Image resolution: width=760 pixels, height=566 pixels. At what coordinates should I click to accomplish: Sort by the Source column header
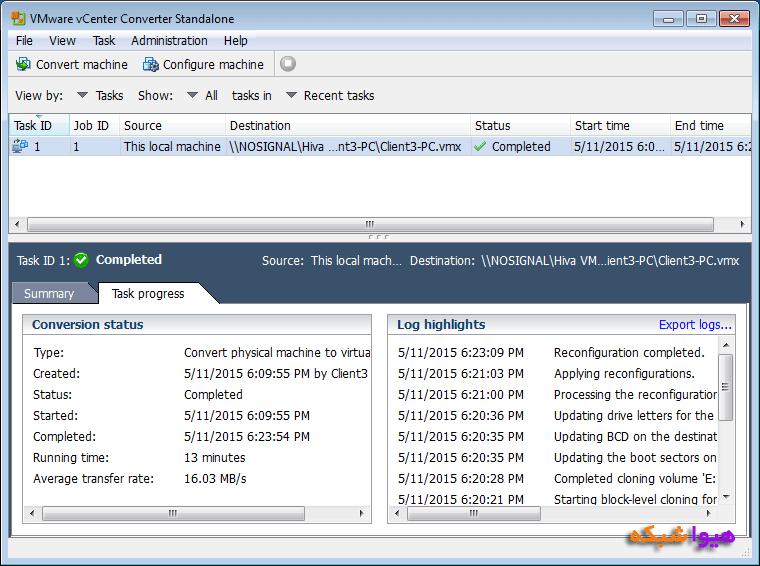(173, 126)
